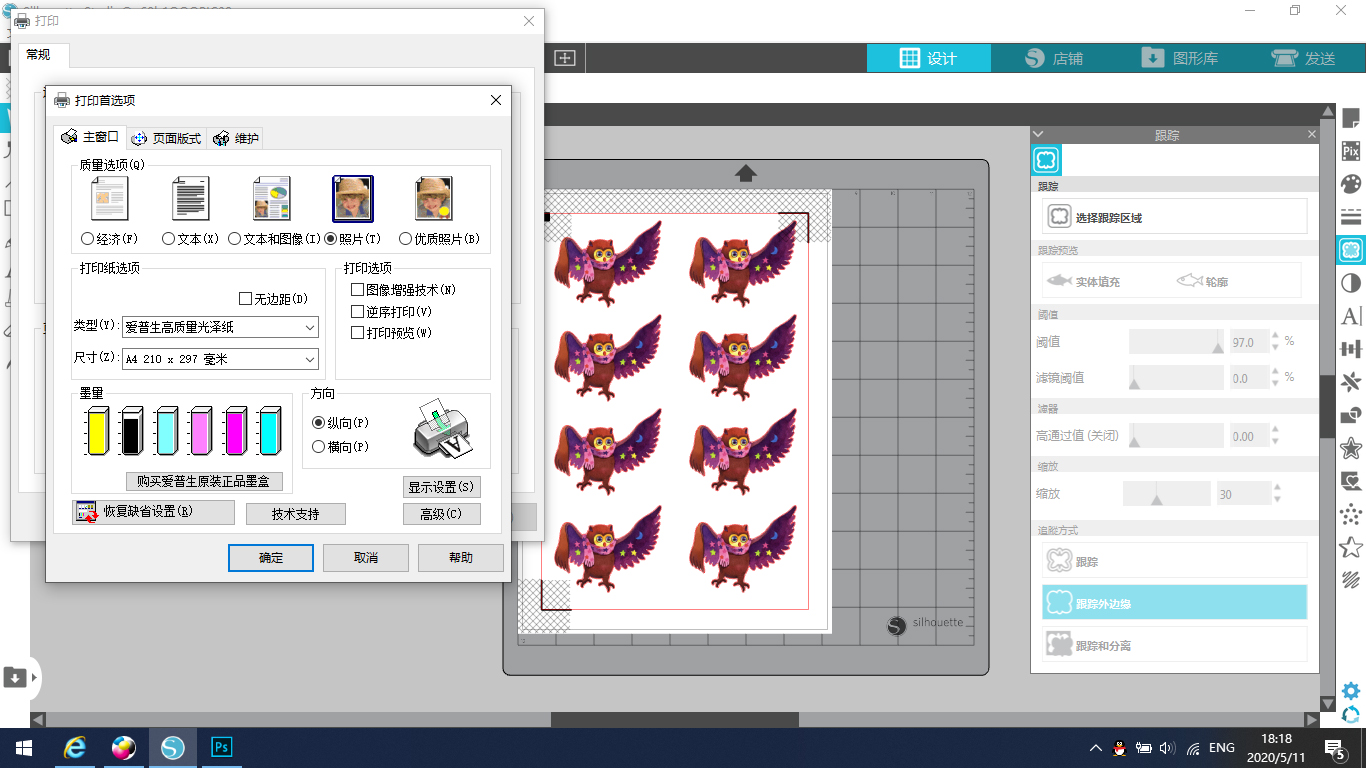
Task: Click the Trace icon at panel top
Action: pyautogui.click(x=1047, y=160)
